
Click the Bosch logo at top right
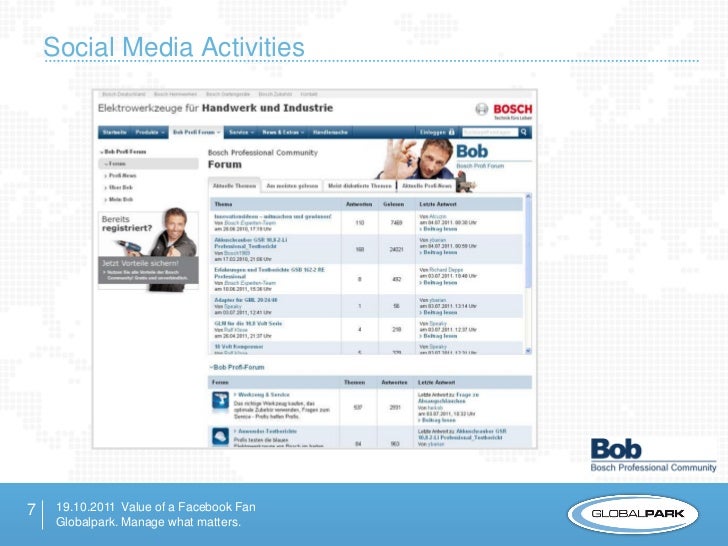pyautogui.click(x=504, y=110)
